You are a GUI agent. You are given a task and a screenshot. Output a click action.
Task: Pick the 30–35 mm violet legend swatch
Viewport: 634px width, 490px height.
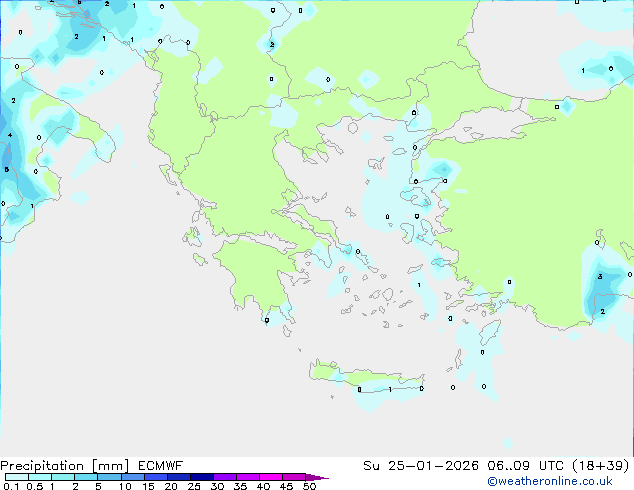click(x=225, y=477)
